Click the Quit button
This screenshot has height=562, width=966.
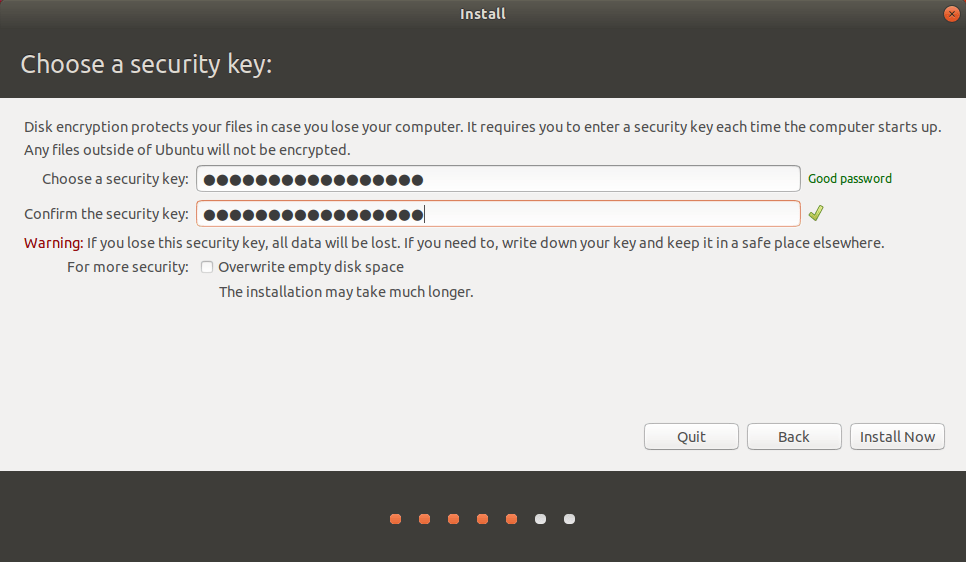691,436
